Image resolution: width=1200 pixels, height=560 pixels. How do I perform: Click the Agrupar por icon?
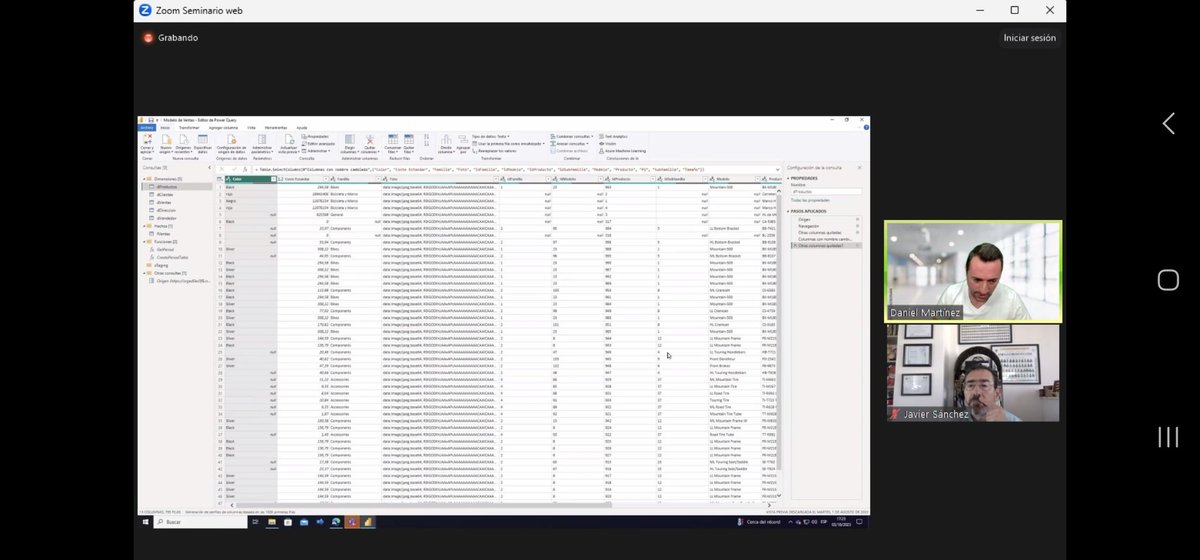pyautogui.click(x=463, y=140)
